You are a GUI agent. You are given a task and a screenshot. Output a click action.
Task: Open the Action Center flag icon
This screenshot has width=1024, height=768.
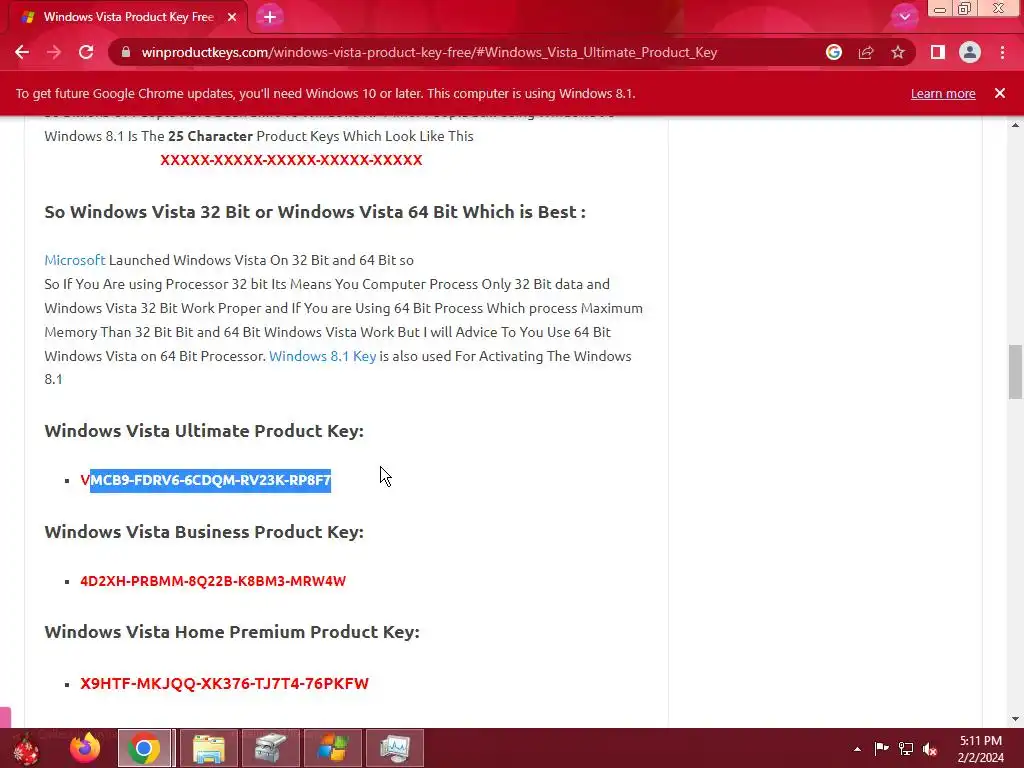(x=882, y=748)
